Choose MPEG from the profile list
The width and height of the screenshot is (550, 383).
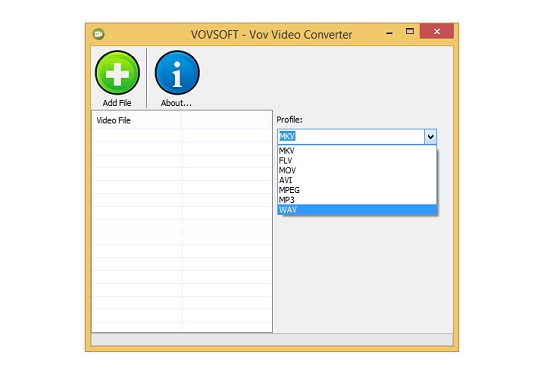tap(357, 190)
